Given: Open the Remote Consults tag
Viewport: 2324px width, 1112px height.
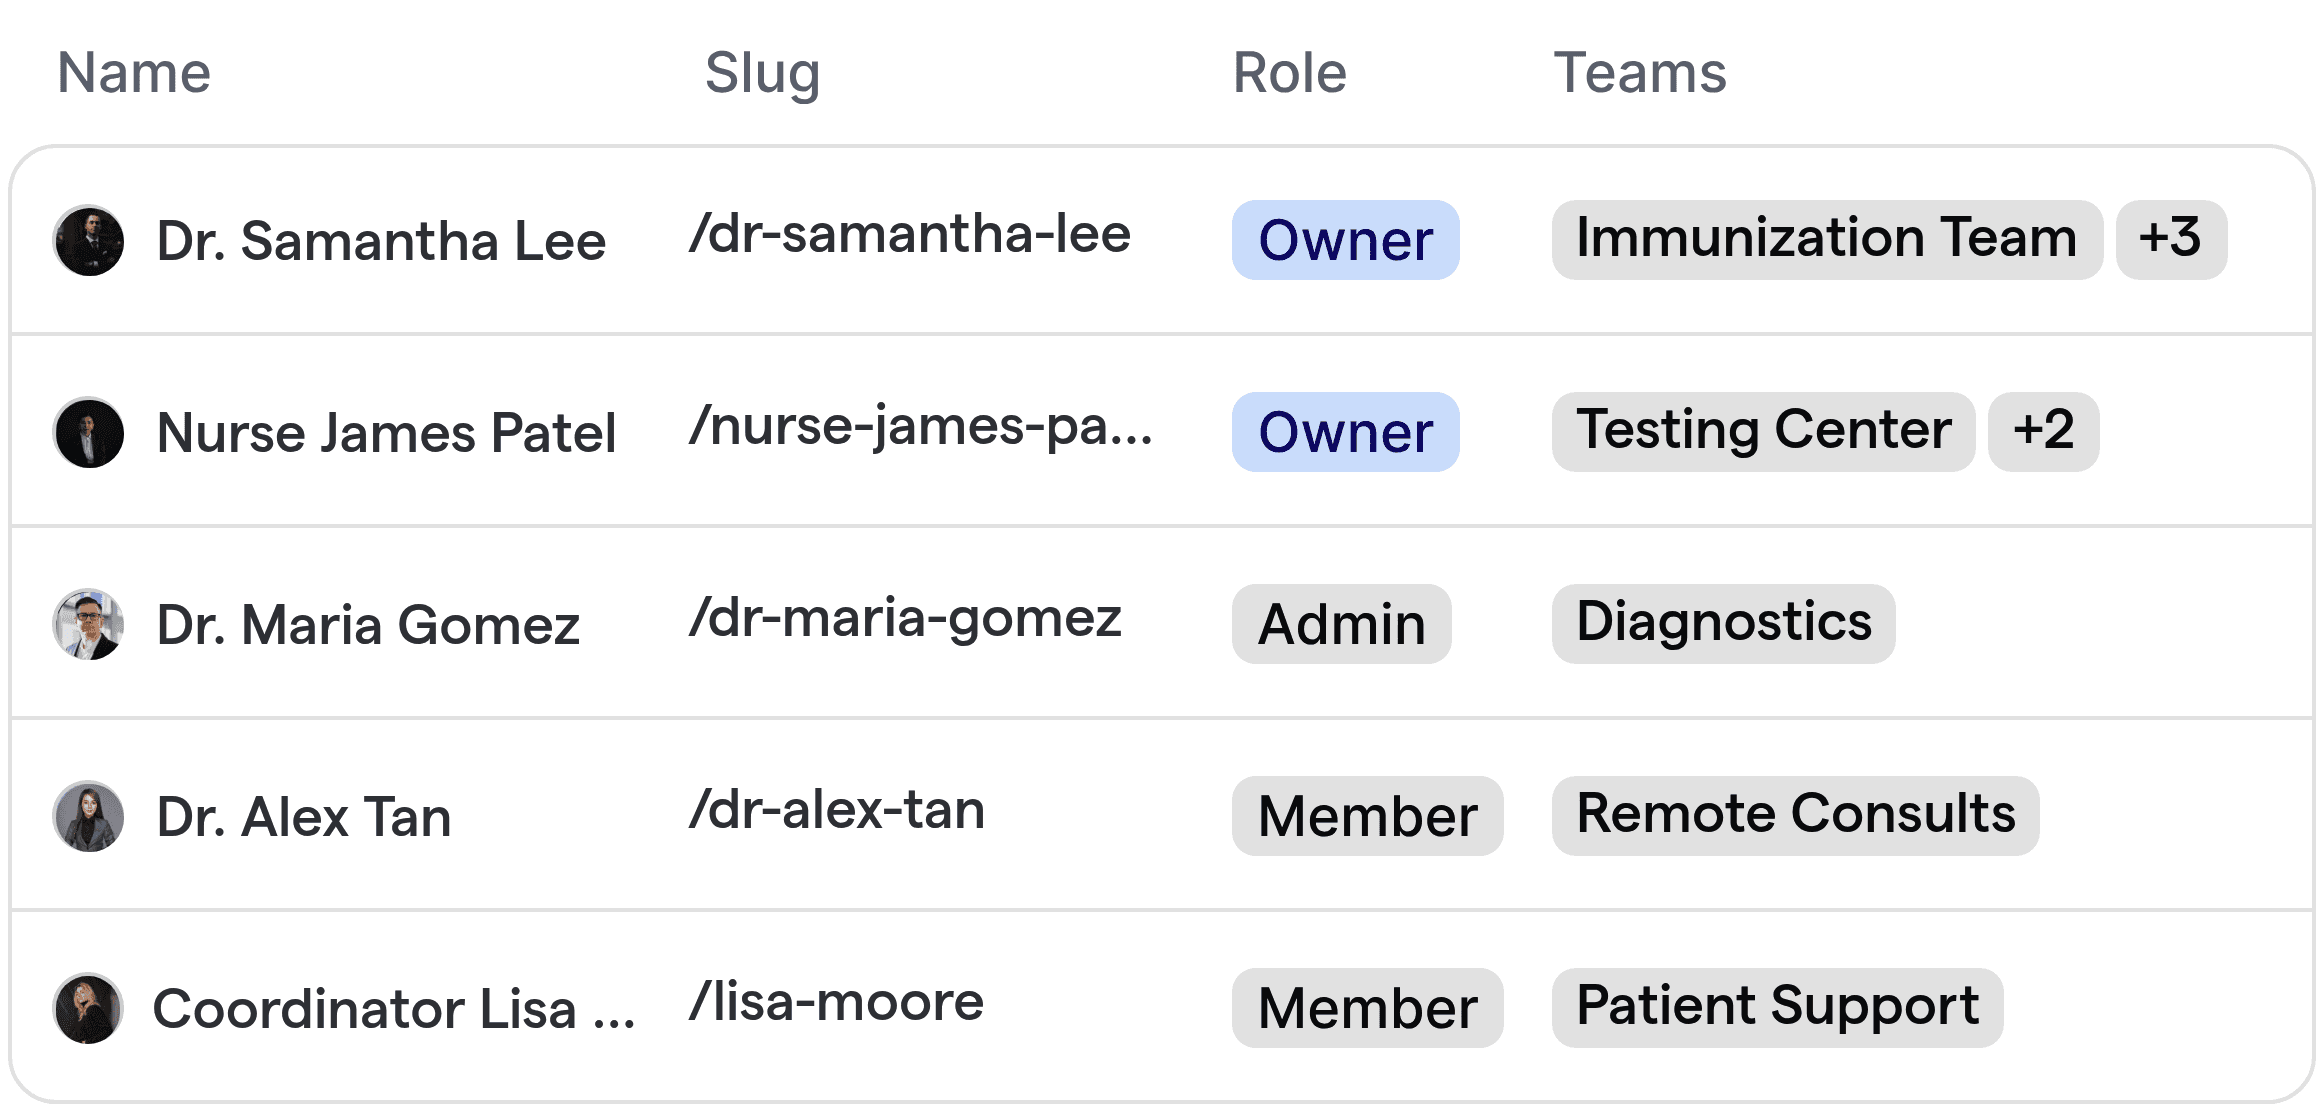Looking at the screenshot, I should (1795, 816).
